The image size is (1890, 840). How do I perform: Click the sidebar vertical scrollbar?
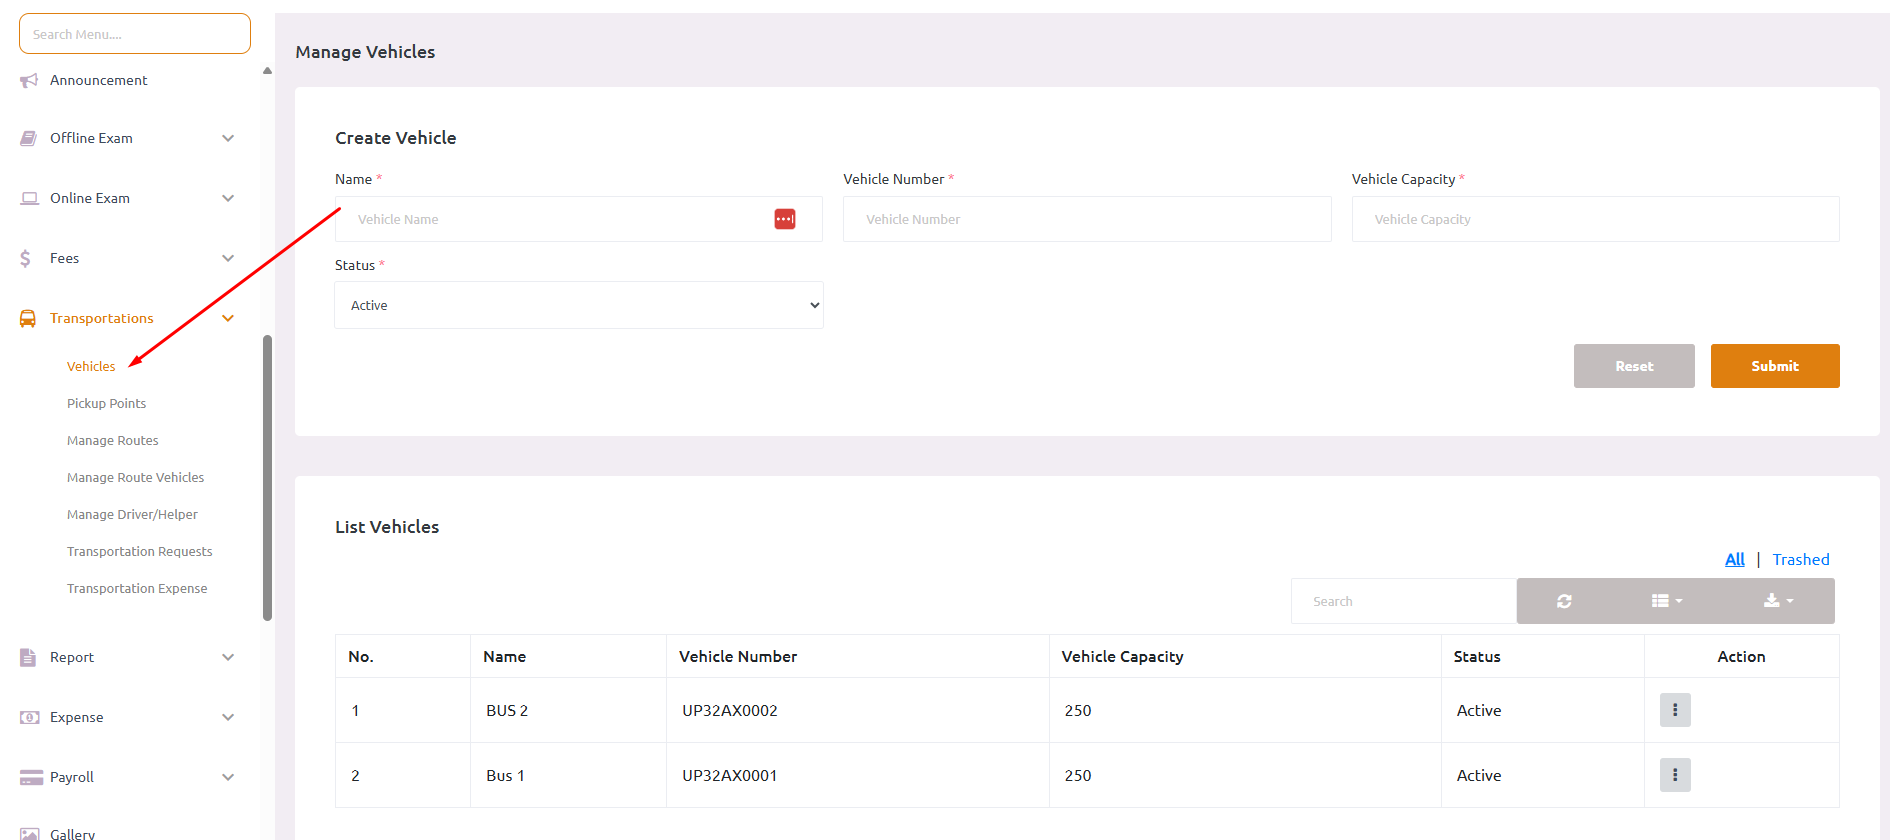click(267, 476)
